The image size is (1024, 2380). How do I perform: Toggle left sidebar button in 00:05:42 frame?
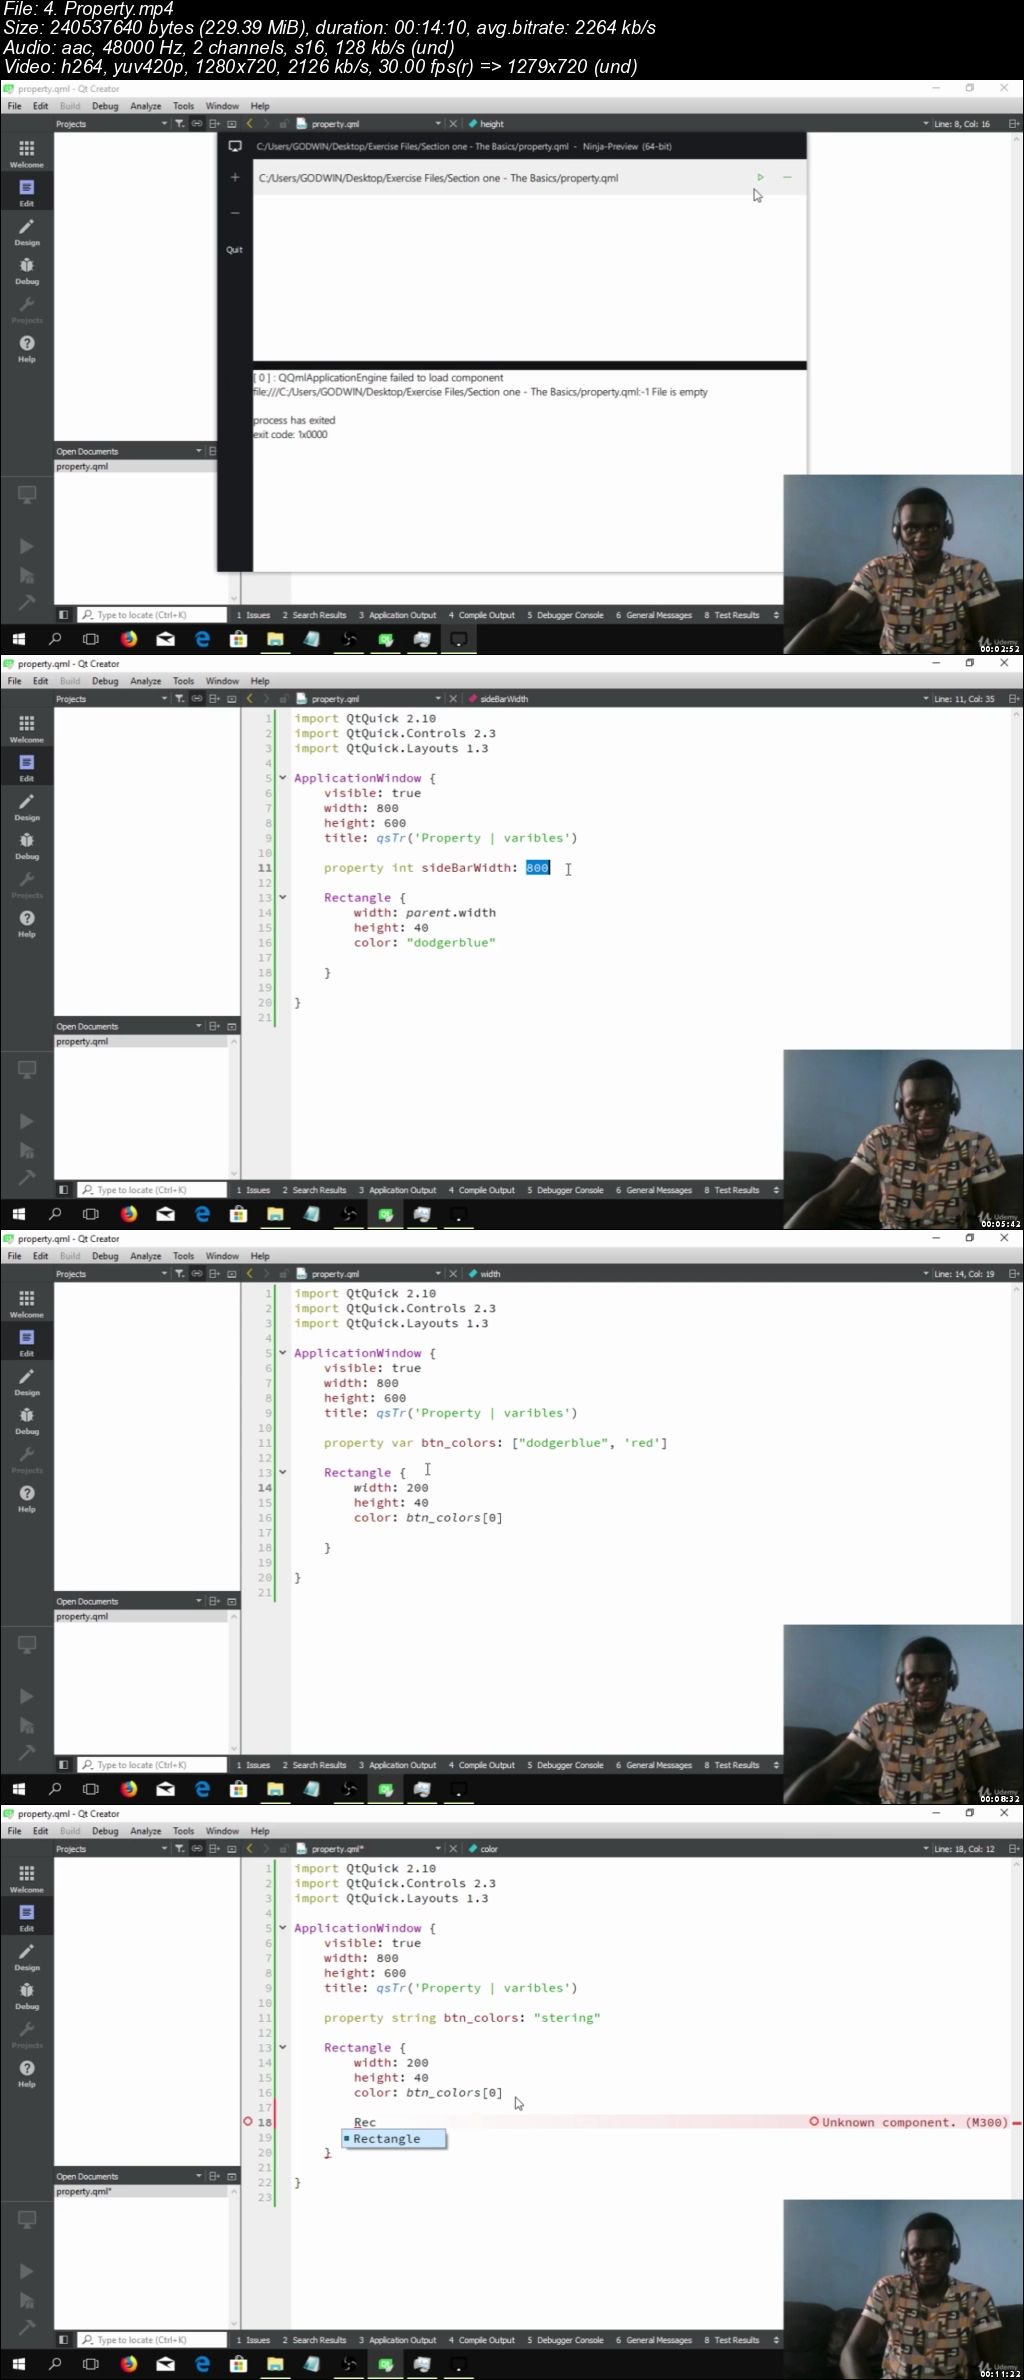[63, 1190]
